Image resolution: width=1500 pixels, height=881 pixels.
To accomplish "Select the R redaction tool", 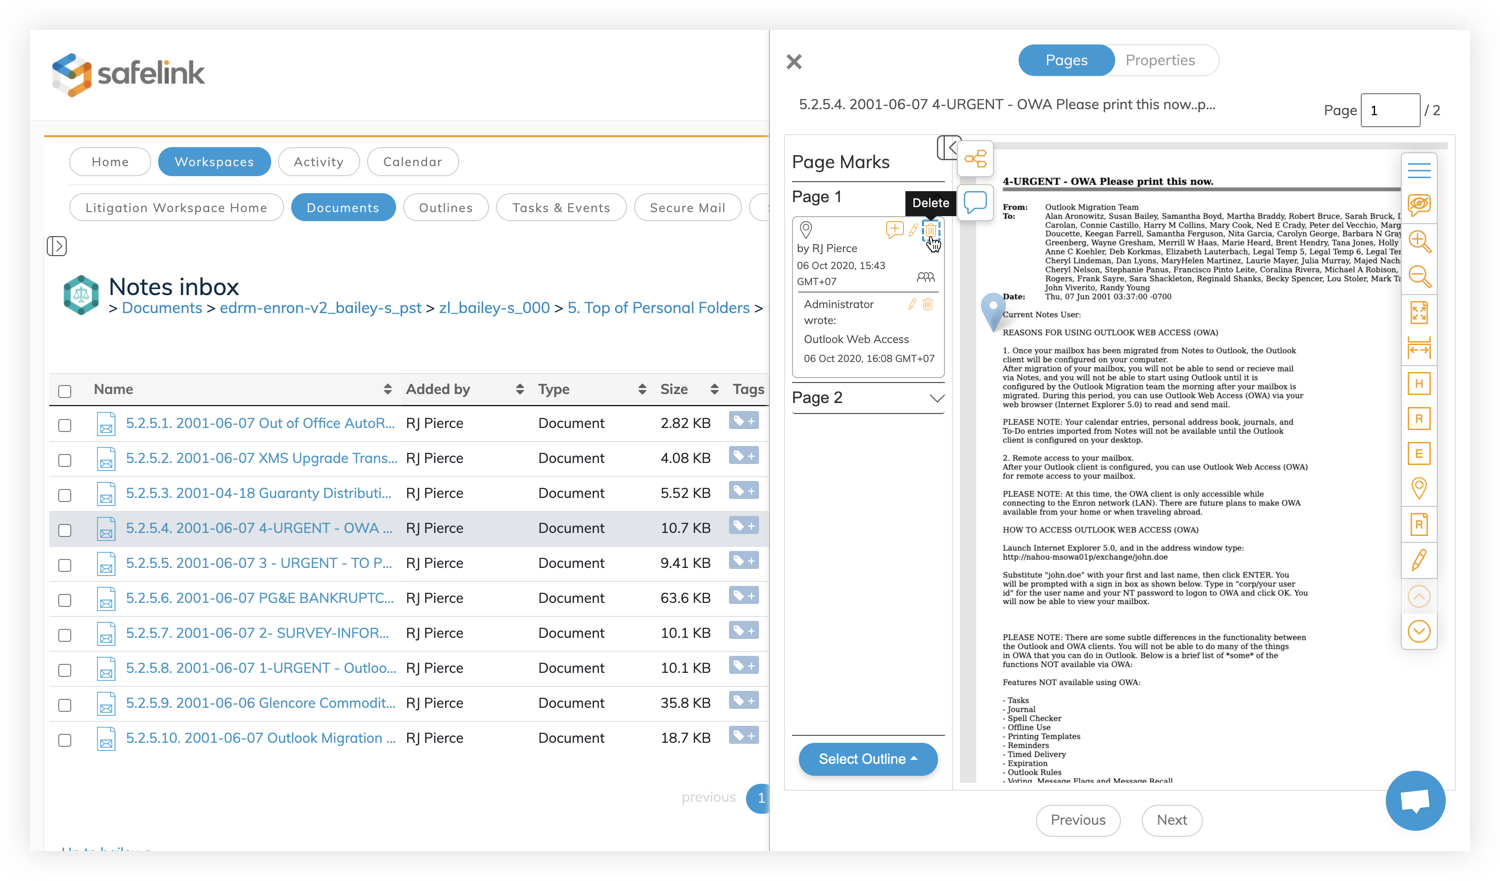I will pos(1419,419).
